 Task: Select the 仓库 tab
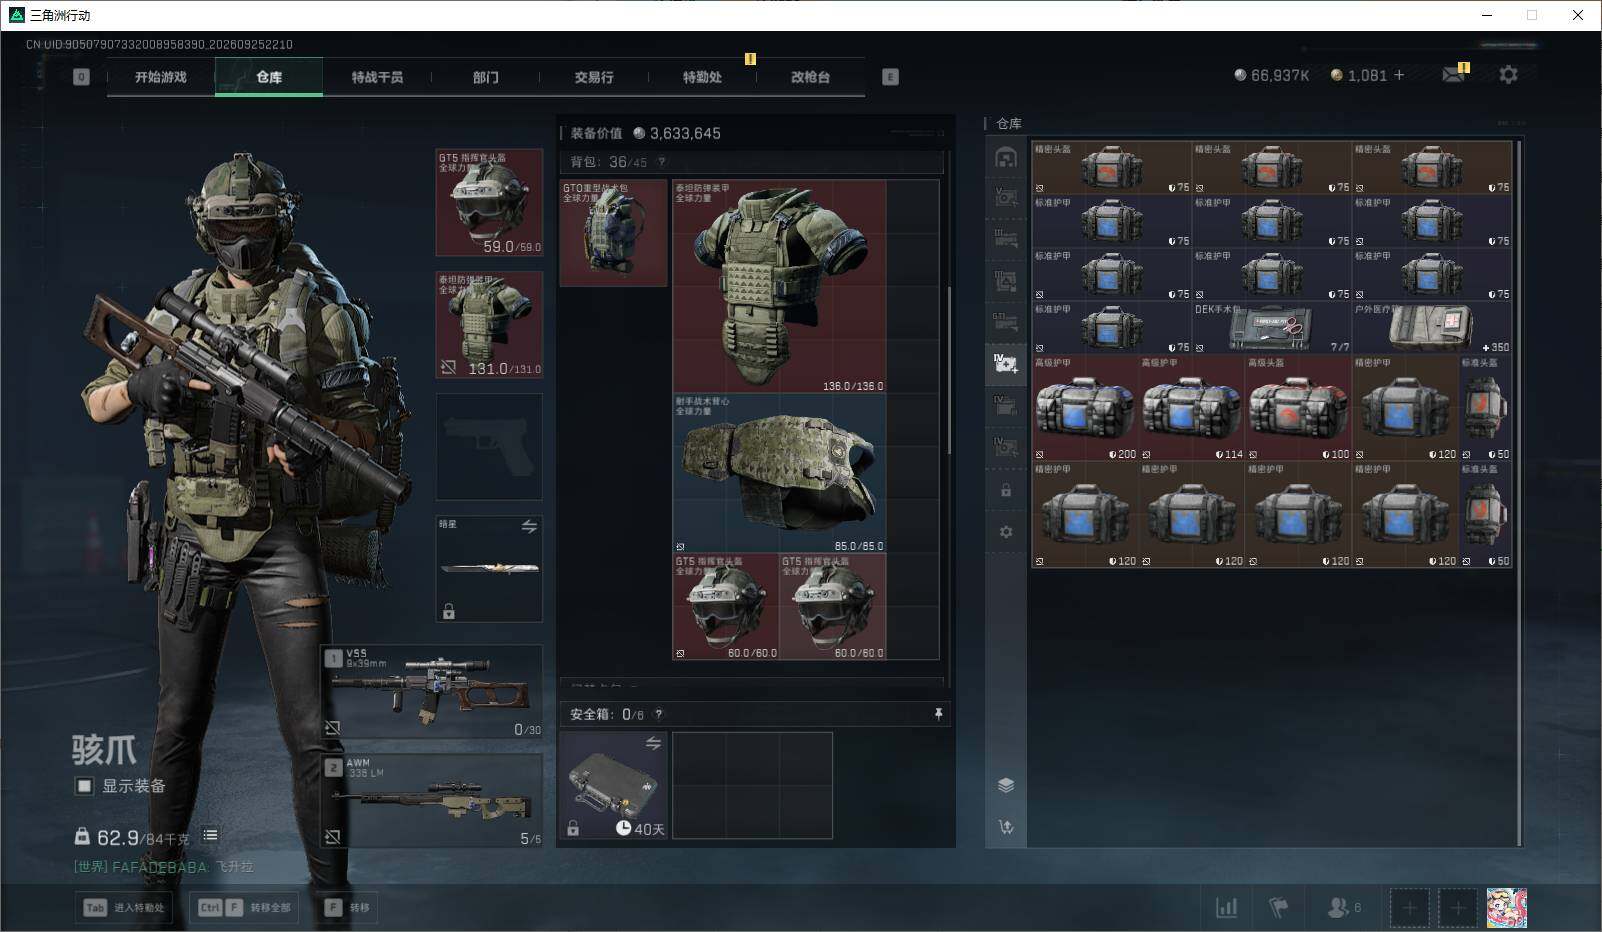[269, 77]
